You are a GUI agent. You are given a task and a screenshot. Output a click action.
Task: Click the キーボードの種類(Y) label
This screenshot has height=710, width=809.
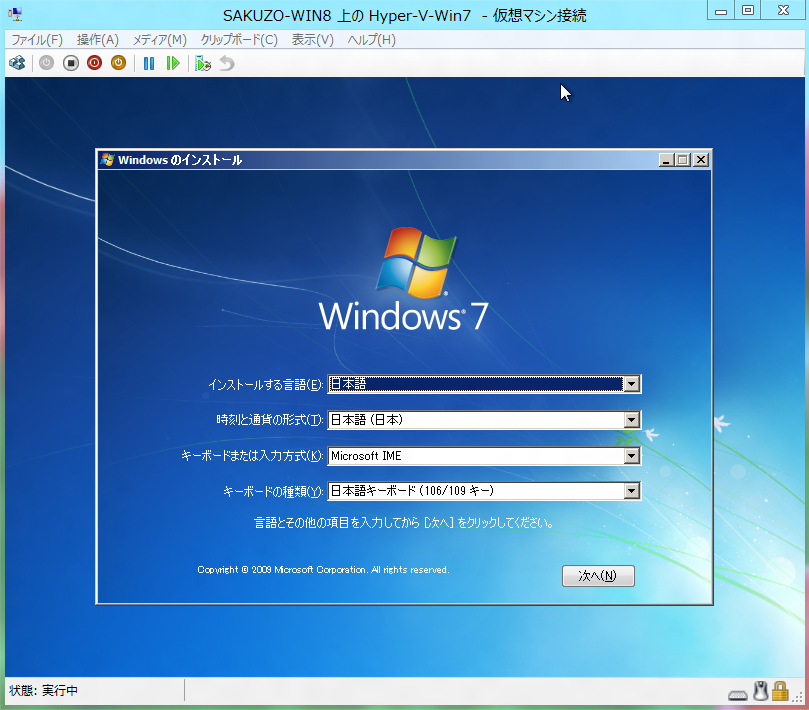273,491
